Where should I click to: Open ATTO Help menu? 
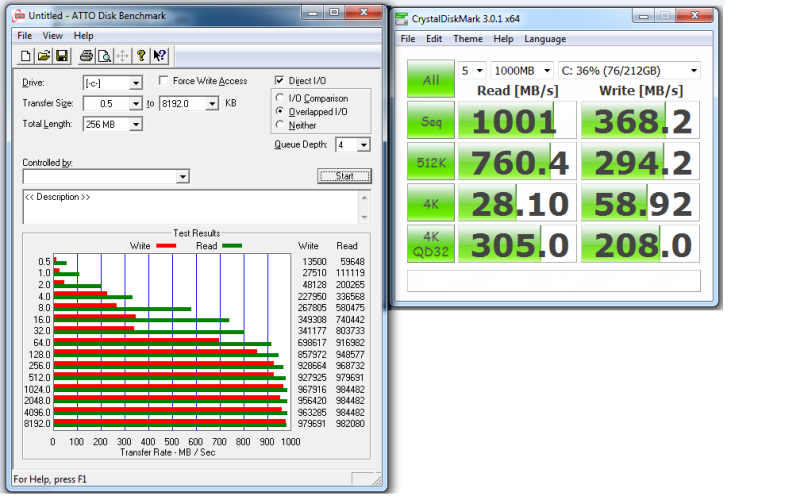tap(83, 36)
